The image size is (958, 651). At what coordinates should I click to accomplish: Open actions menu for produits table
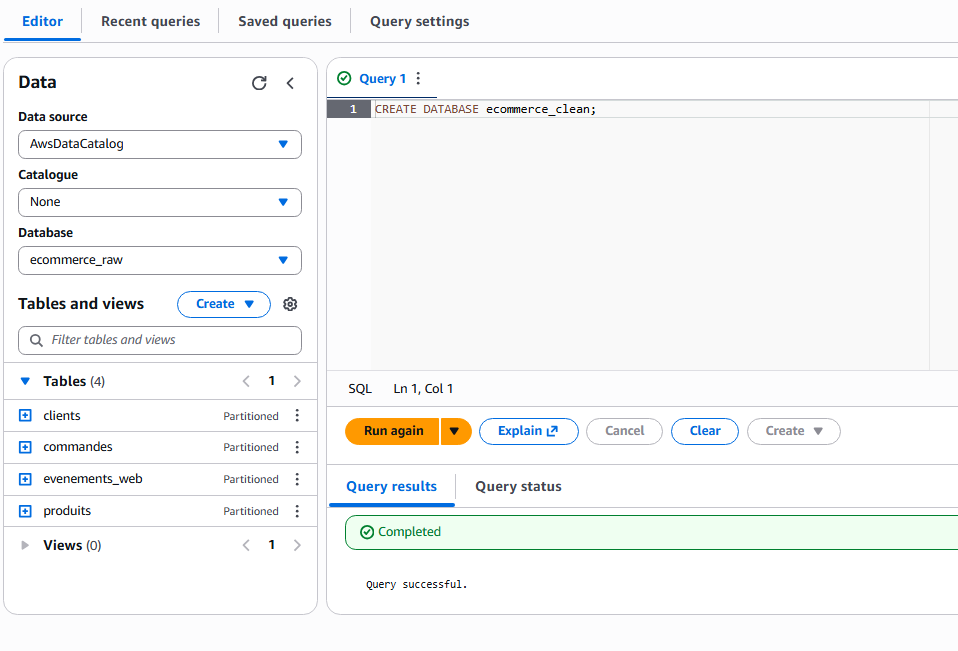pyautogui.click(x=297, y=511)
